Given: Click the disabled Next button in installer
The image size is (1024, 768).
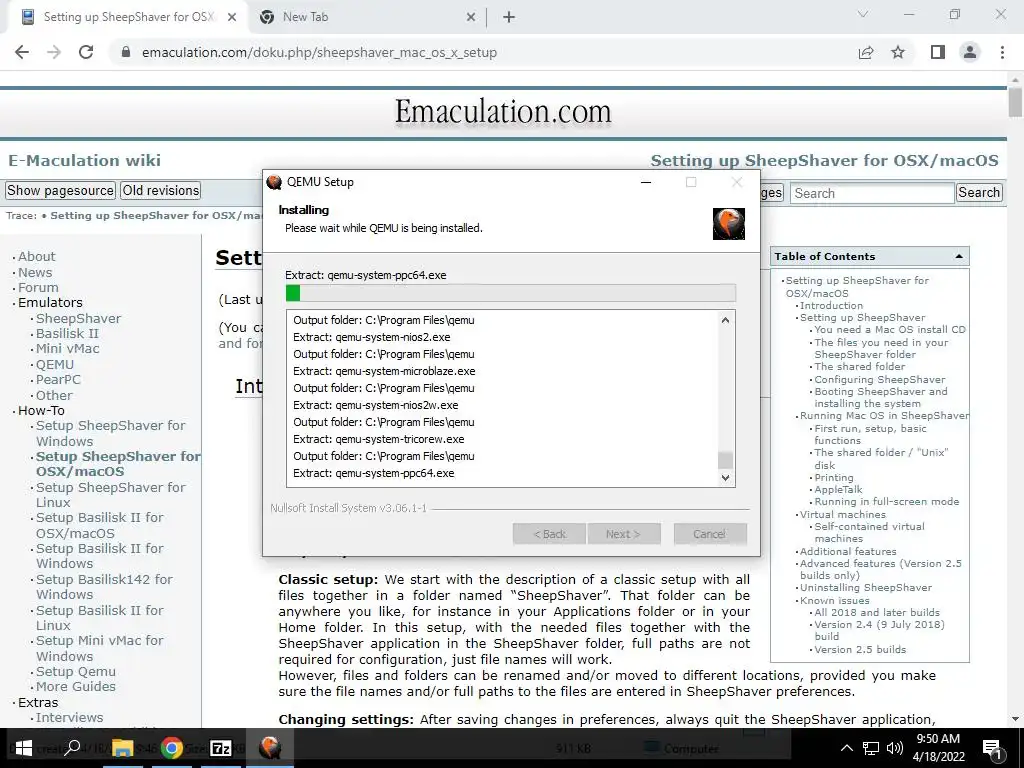Looking at the screenshot, I should [x=624, y=534].
